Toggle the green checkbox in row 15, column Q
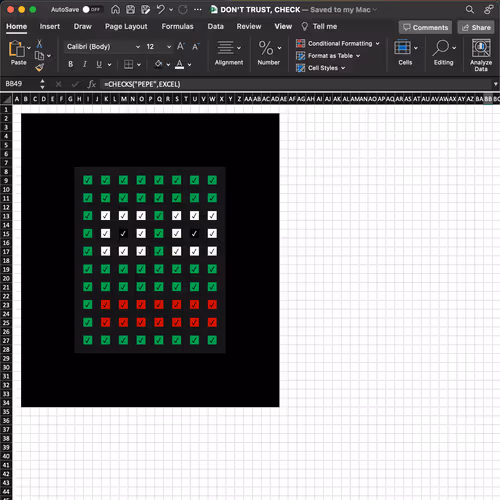Viewport: 500px width, 500px height. point(159,234)
